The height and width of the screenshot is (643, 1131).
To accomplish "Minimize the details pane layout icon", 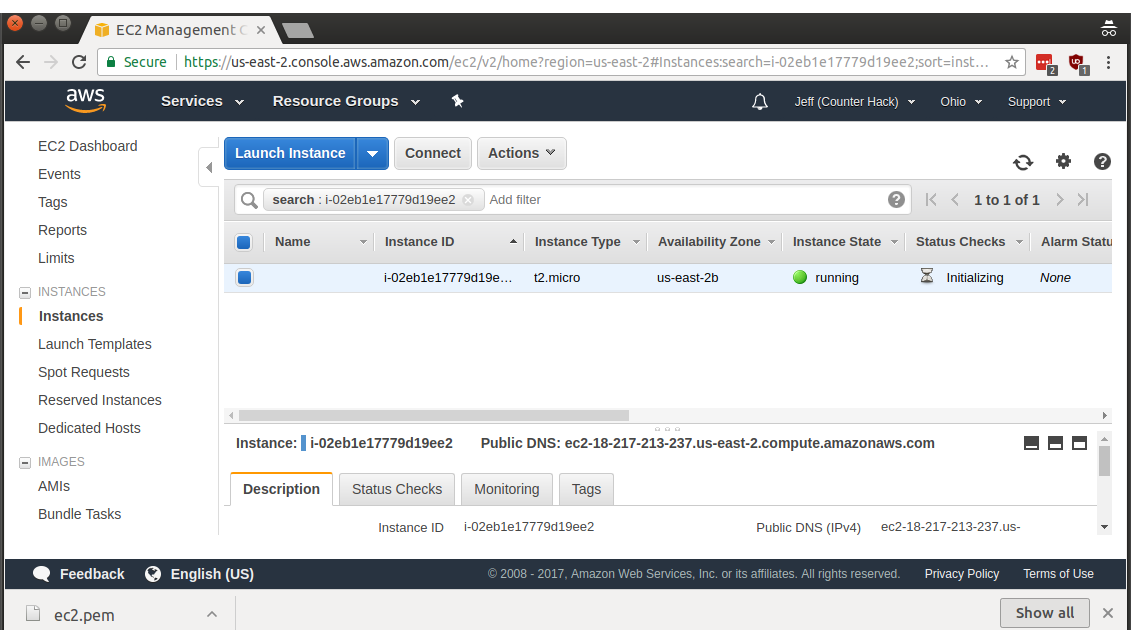I will (x=1031, y=443).
